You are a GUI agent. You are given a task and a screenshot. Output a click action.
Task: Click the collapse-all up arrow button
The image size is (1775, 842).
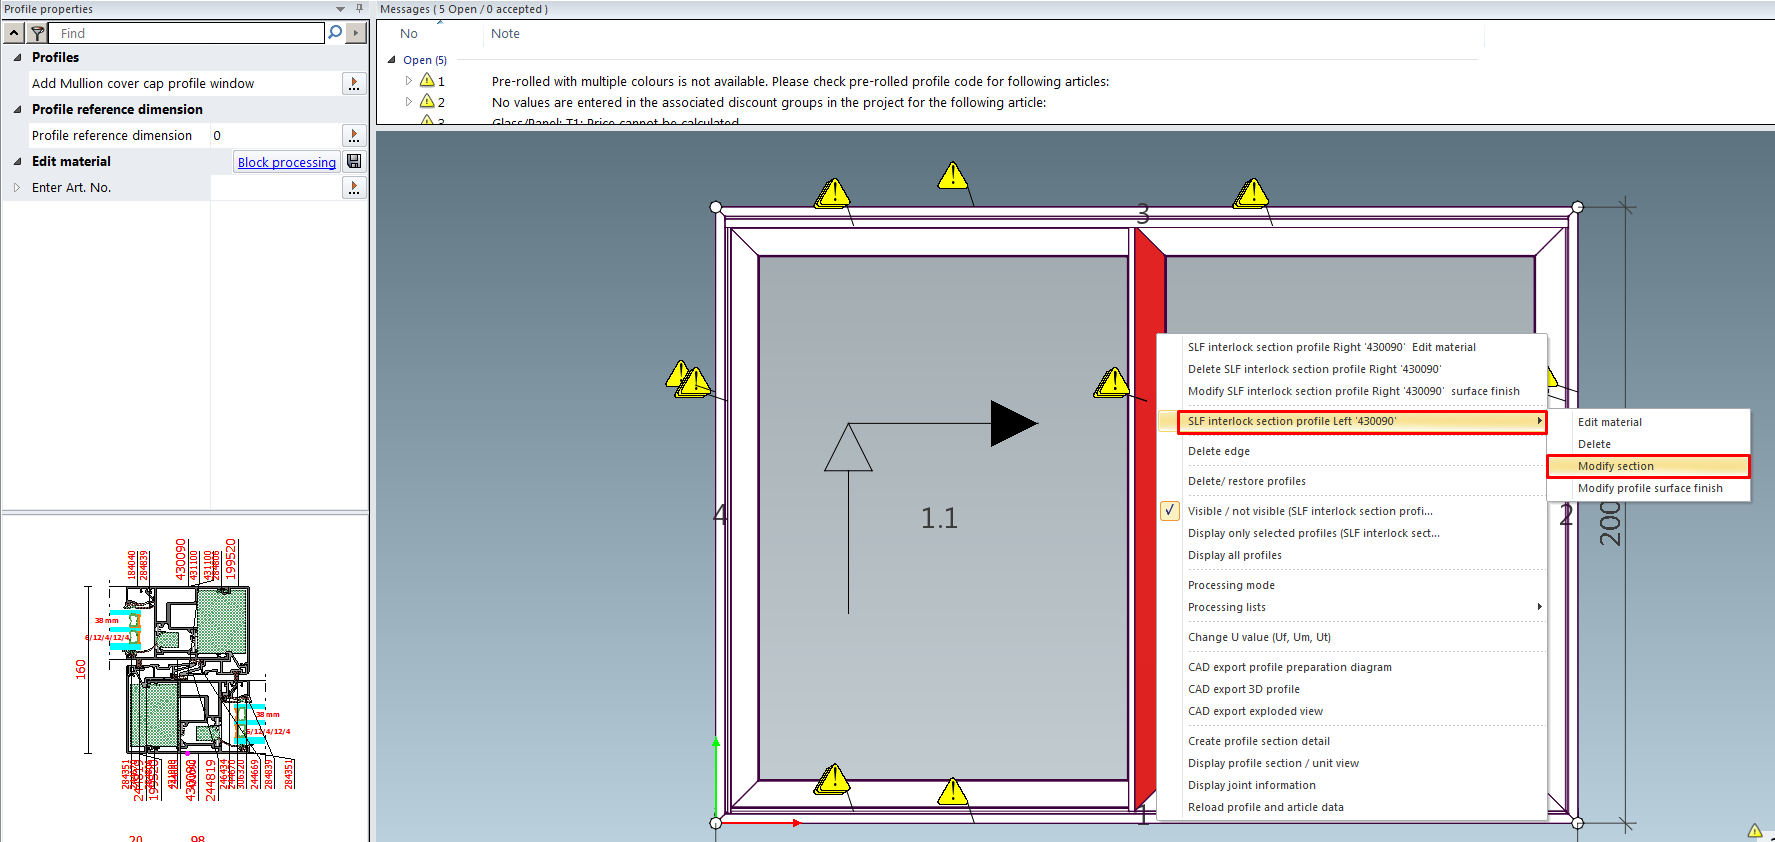[x=14, y=33]
